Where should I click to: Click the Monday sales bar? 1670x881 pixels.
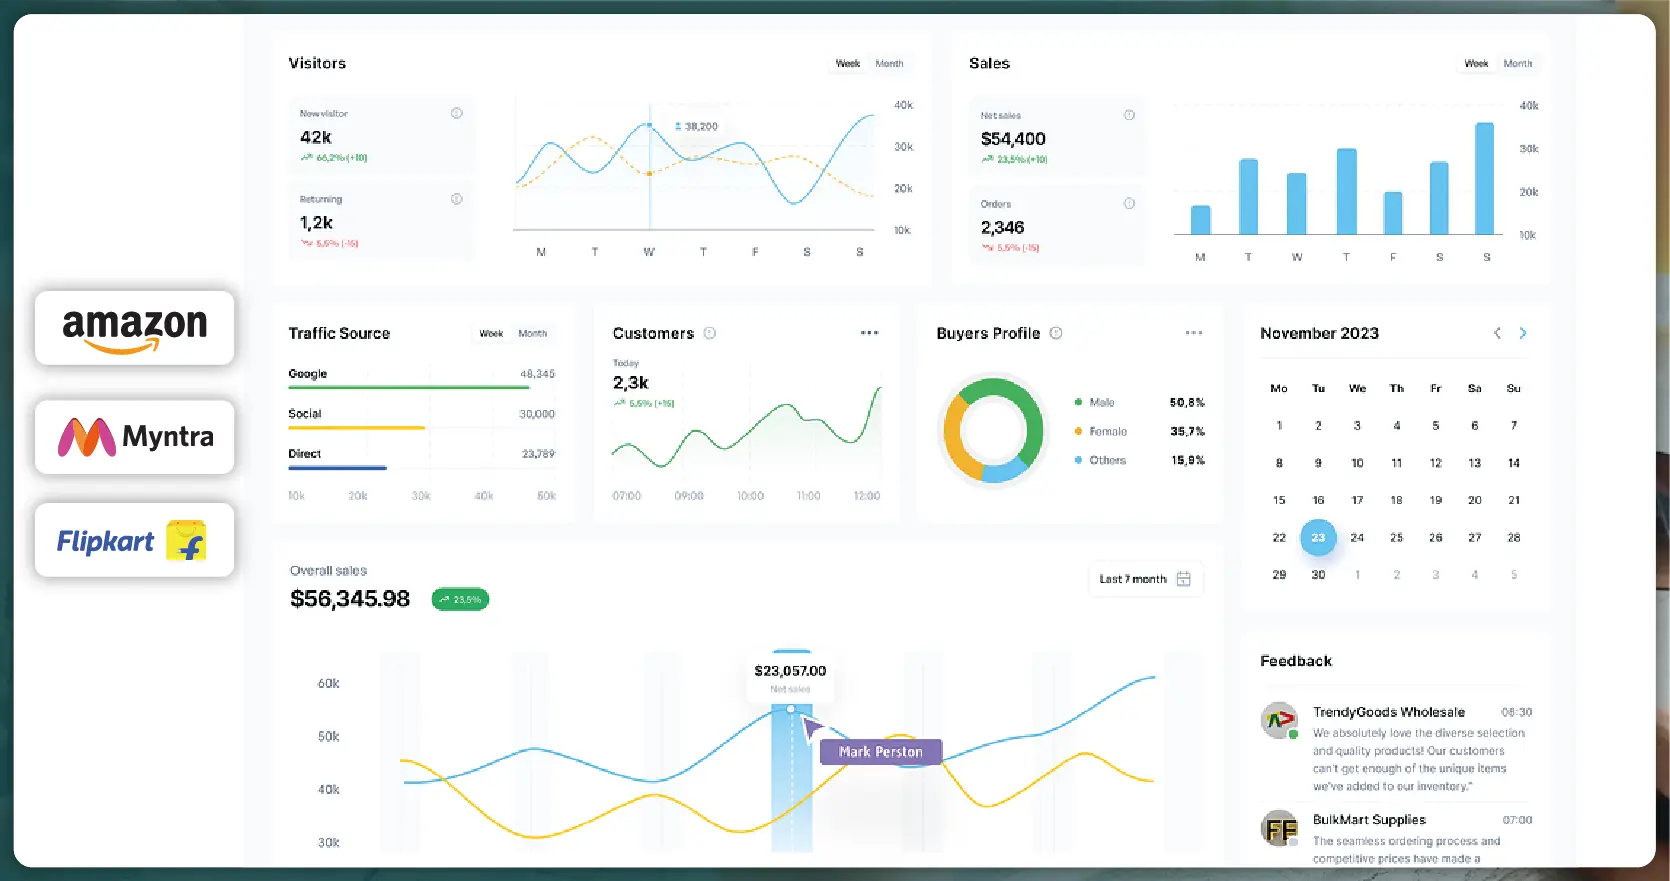[x=1201, y=220]
